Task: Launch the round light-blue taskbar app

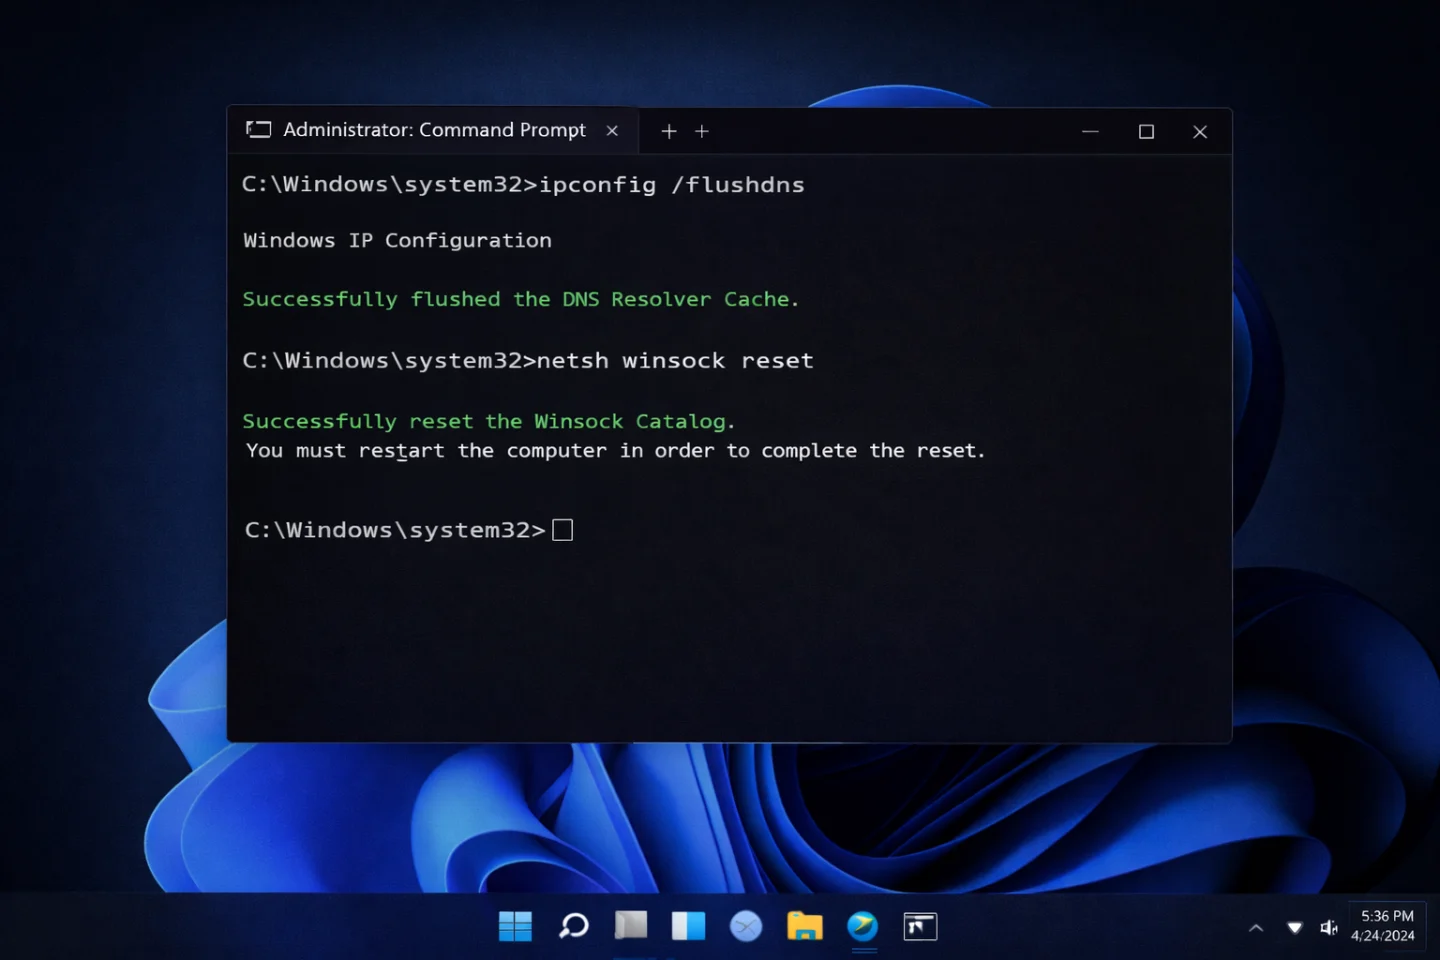Action: [746, 927]
